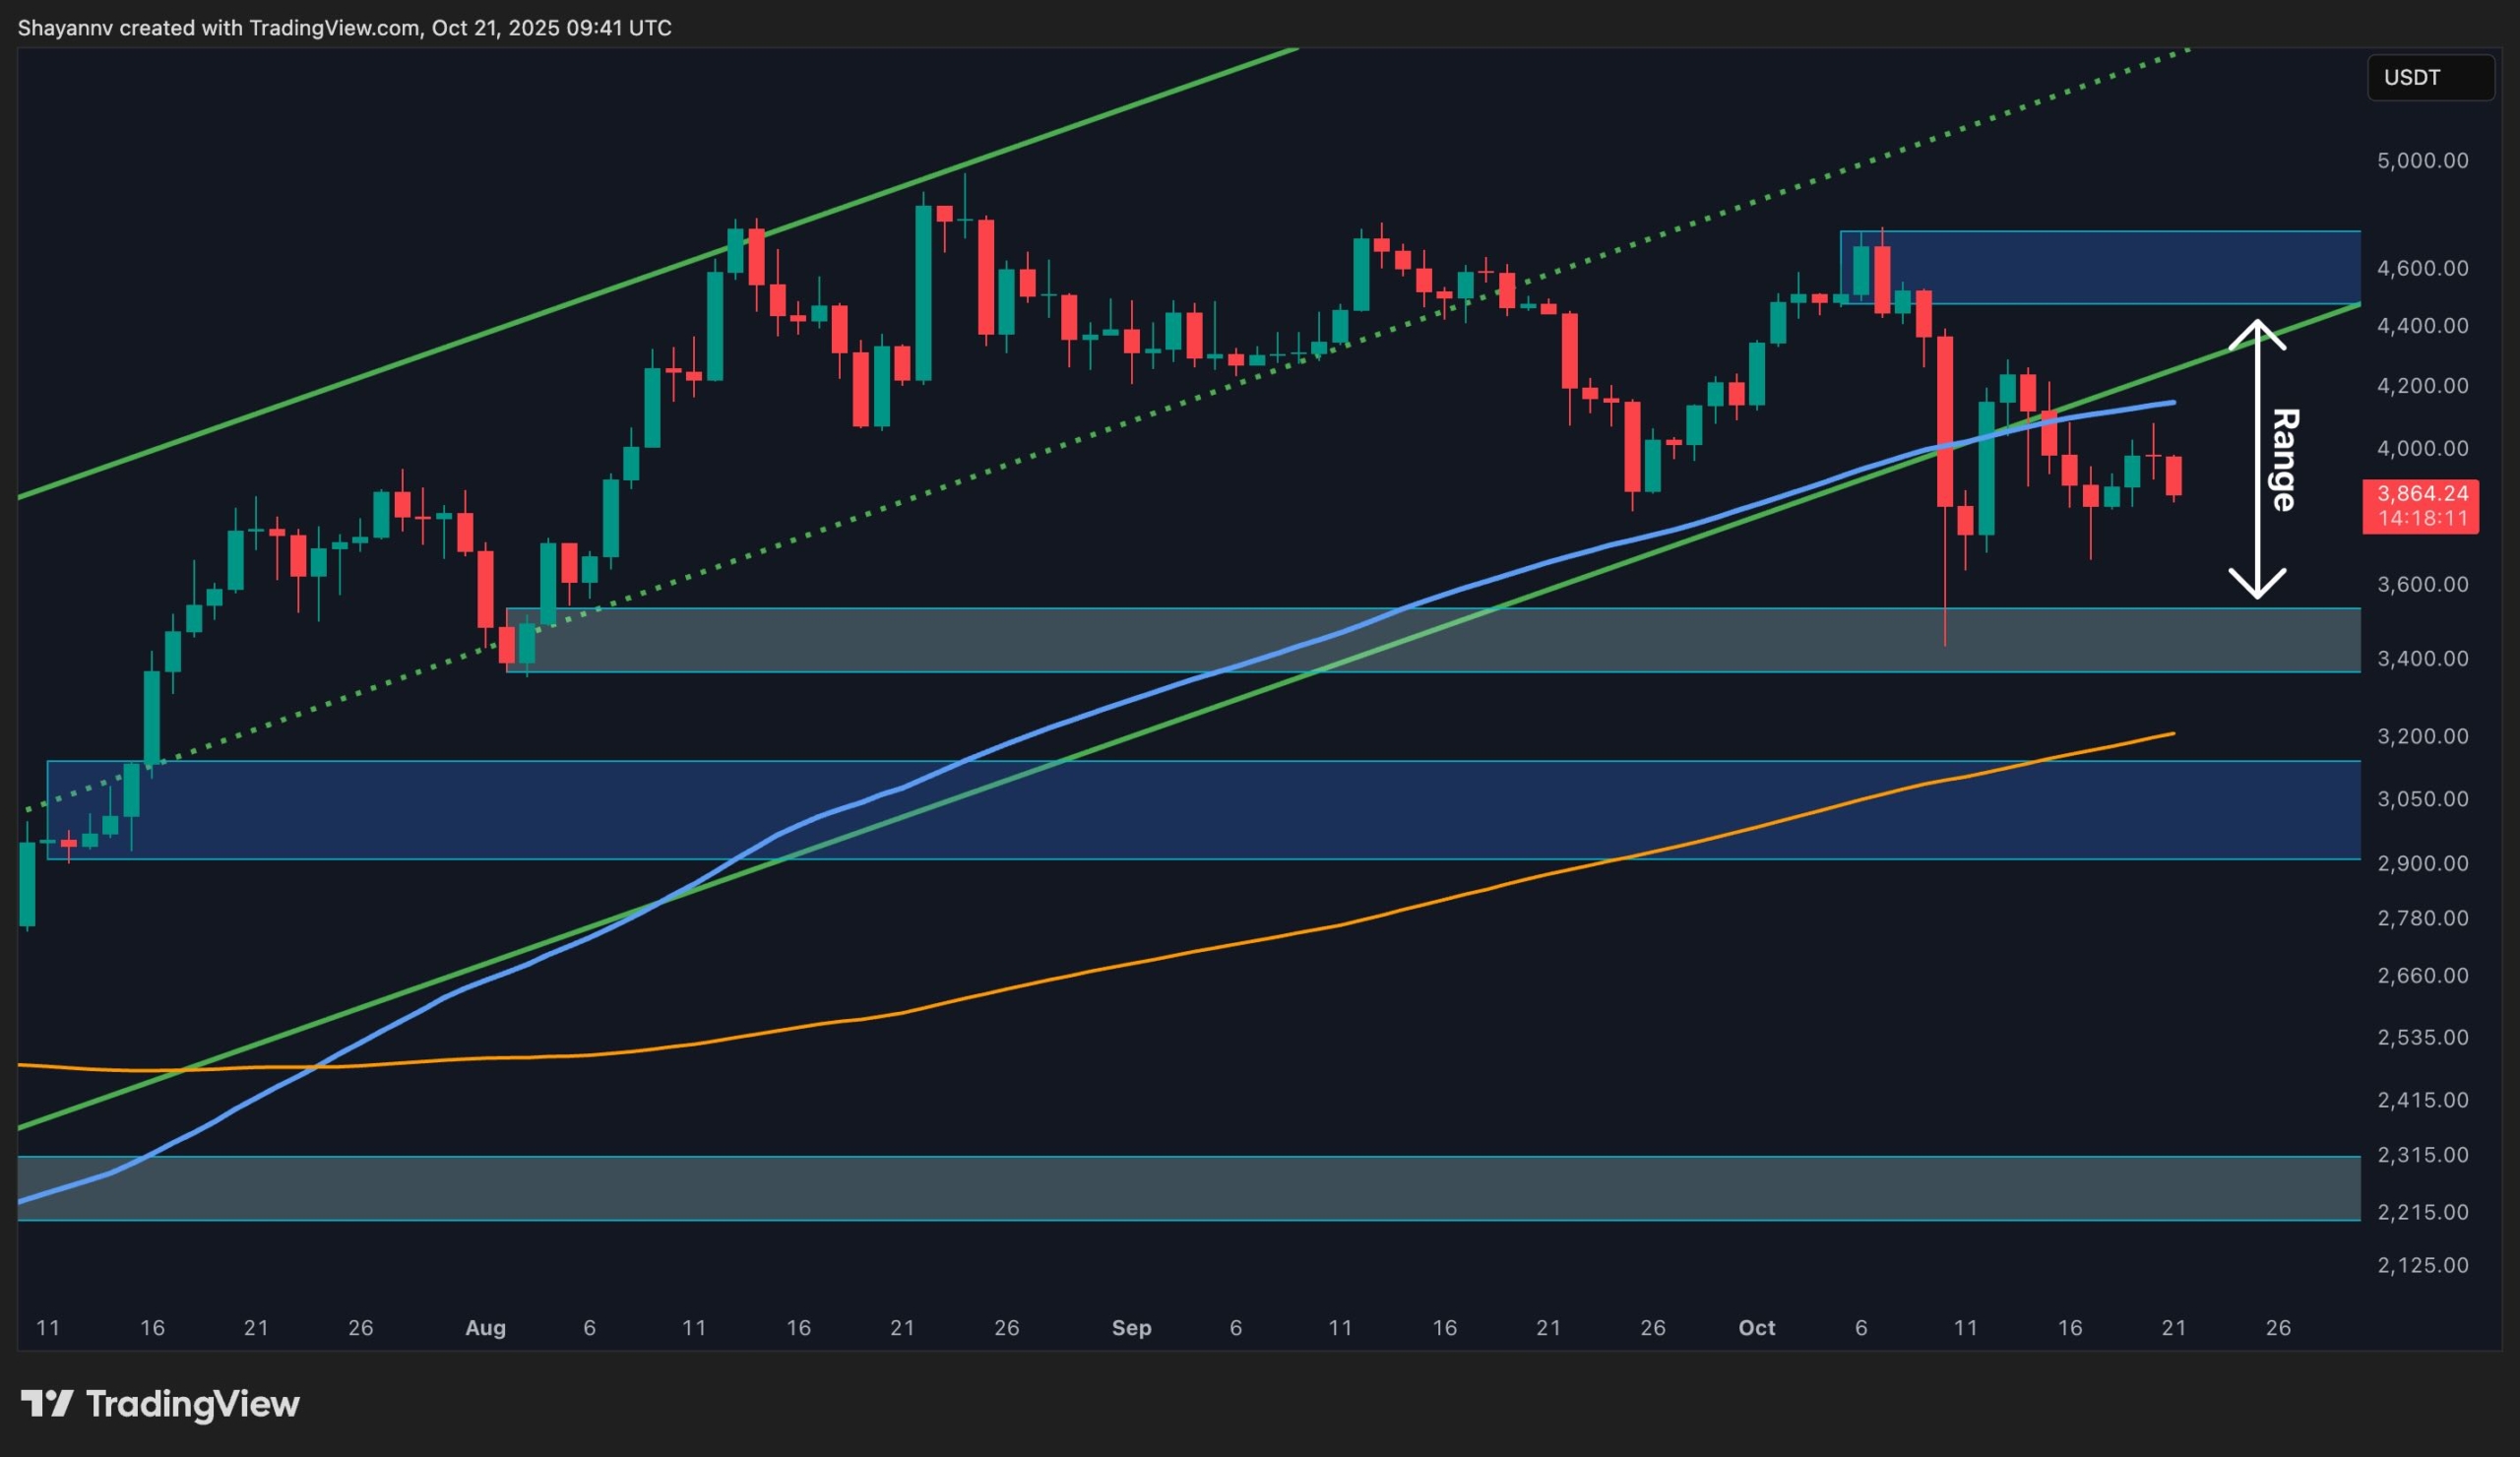Click the red current price label 3,864.24
This screenshot has height=1457, width=2520.
pyautogui.click(x=2421, y=493)
